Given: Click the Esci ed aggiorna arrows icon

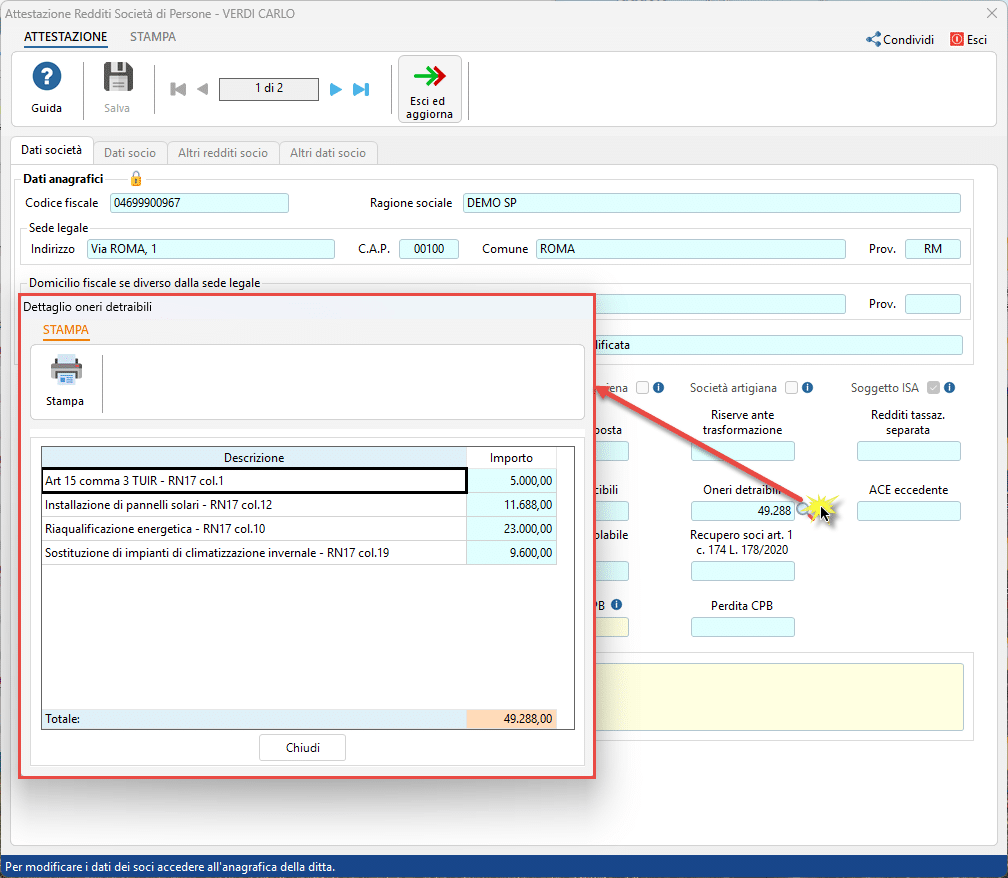Looking at the screenshot, I should pos(429,77).
